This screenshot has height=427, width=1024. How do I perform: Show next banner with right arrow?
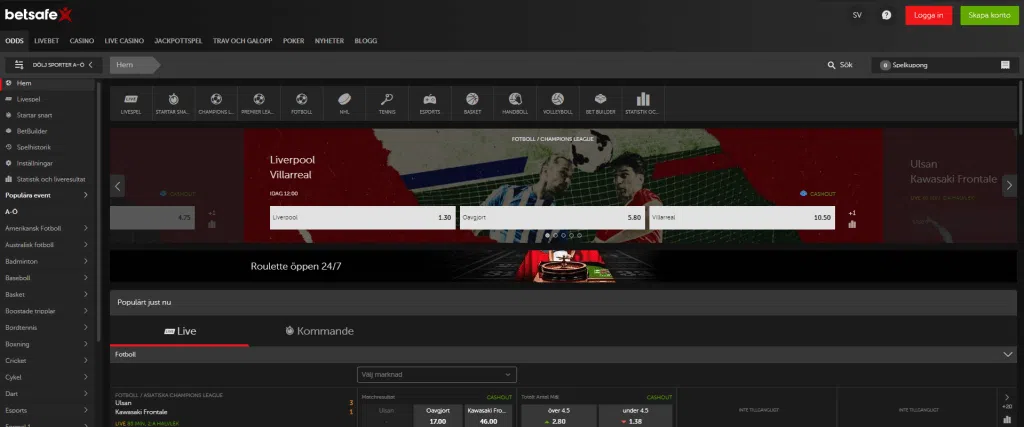1008,186
